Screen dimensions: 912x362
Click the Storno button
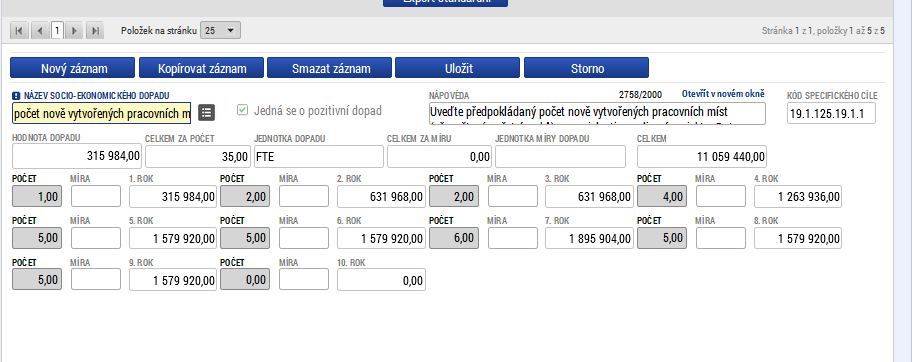click(586, 68)
